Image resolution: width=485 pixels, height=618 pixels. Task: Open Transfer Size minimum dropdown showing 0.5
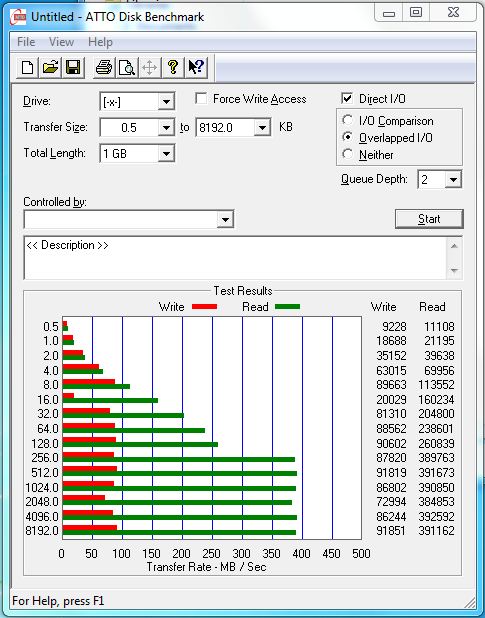[166, 128]
